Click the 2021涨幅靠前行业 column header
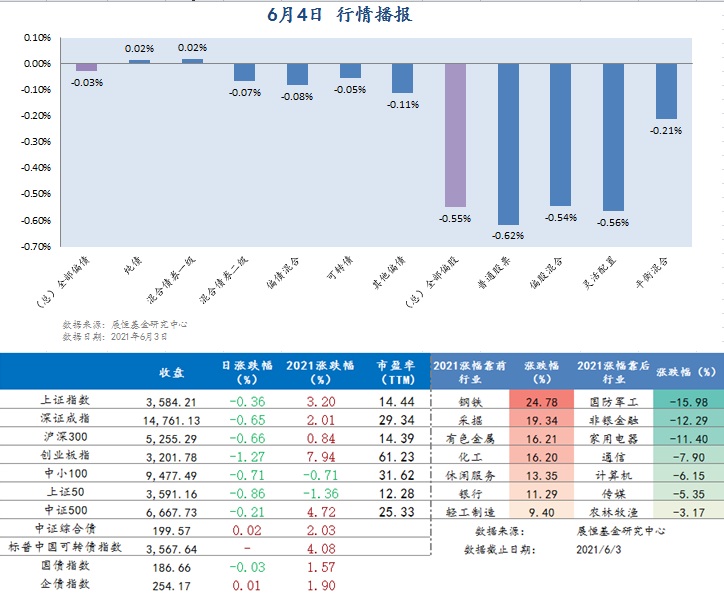 click(470, 372)
